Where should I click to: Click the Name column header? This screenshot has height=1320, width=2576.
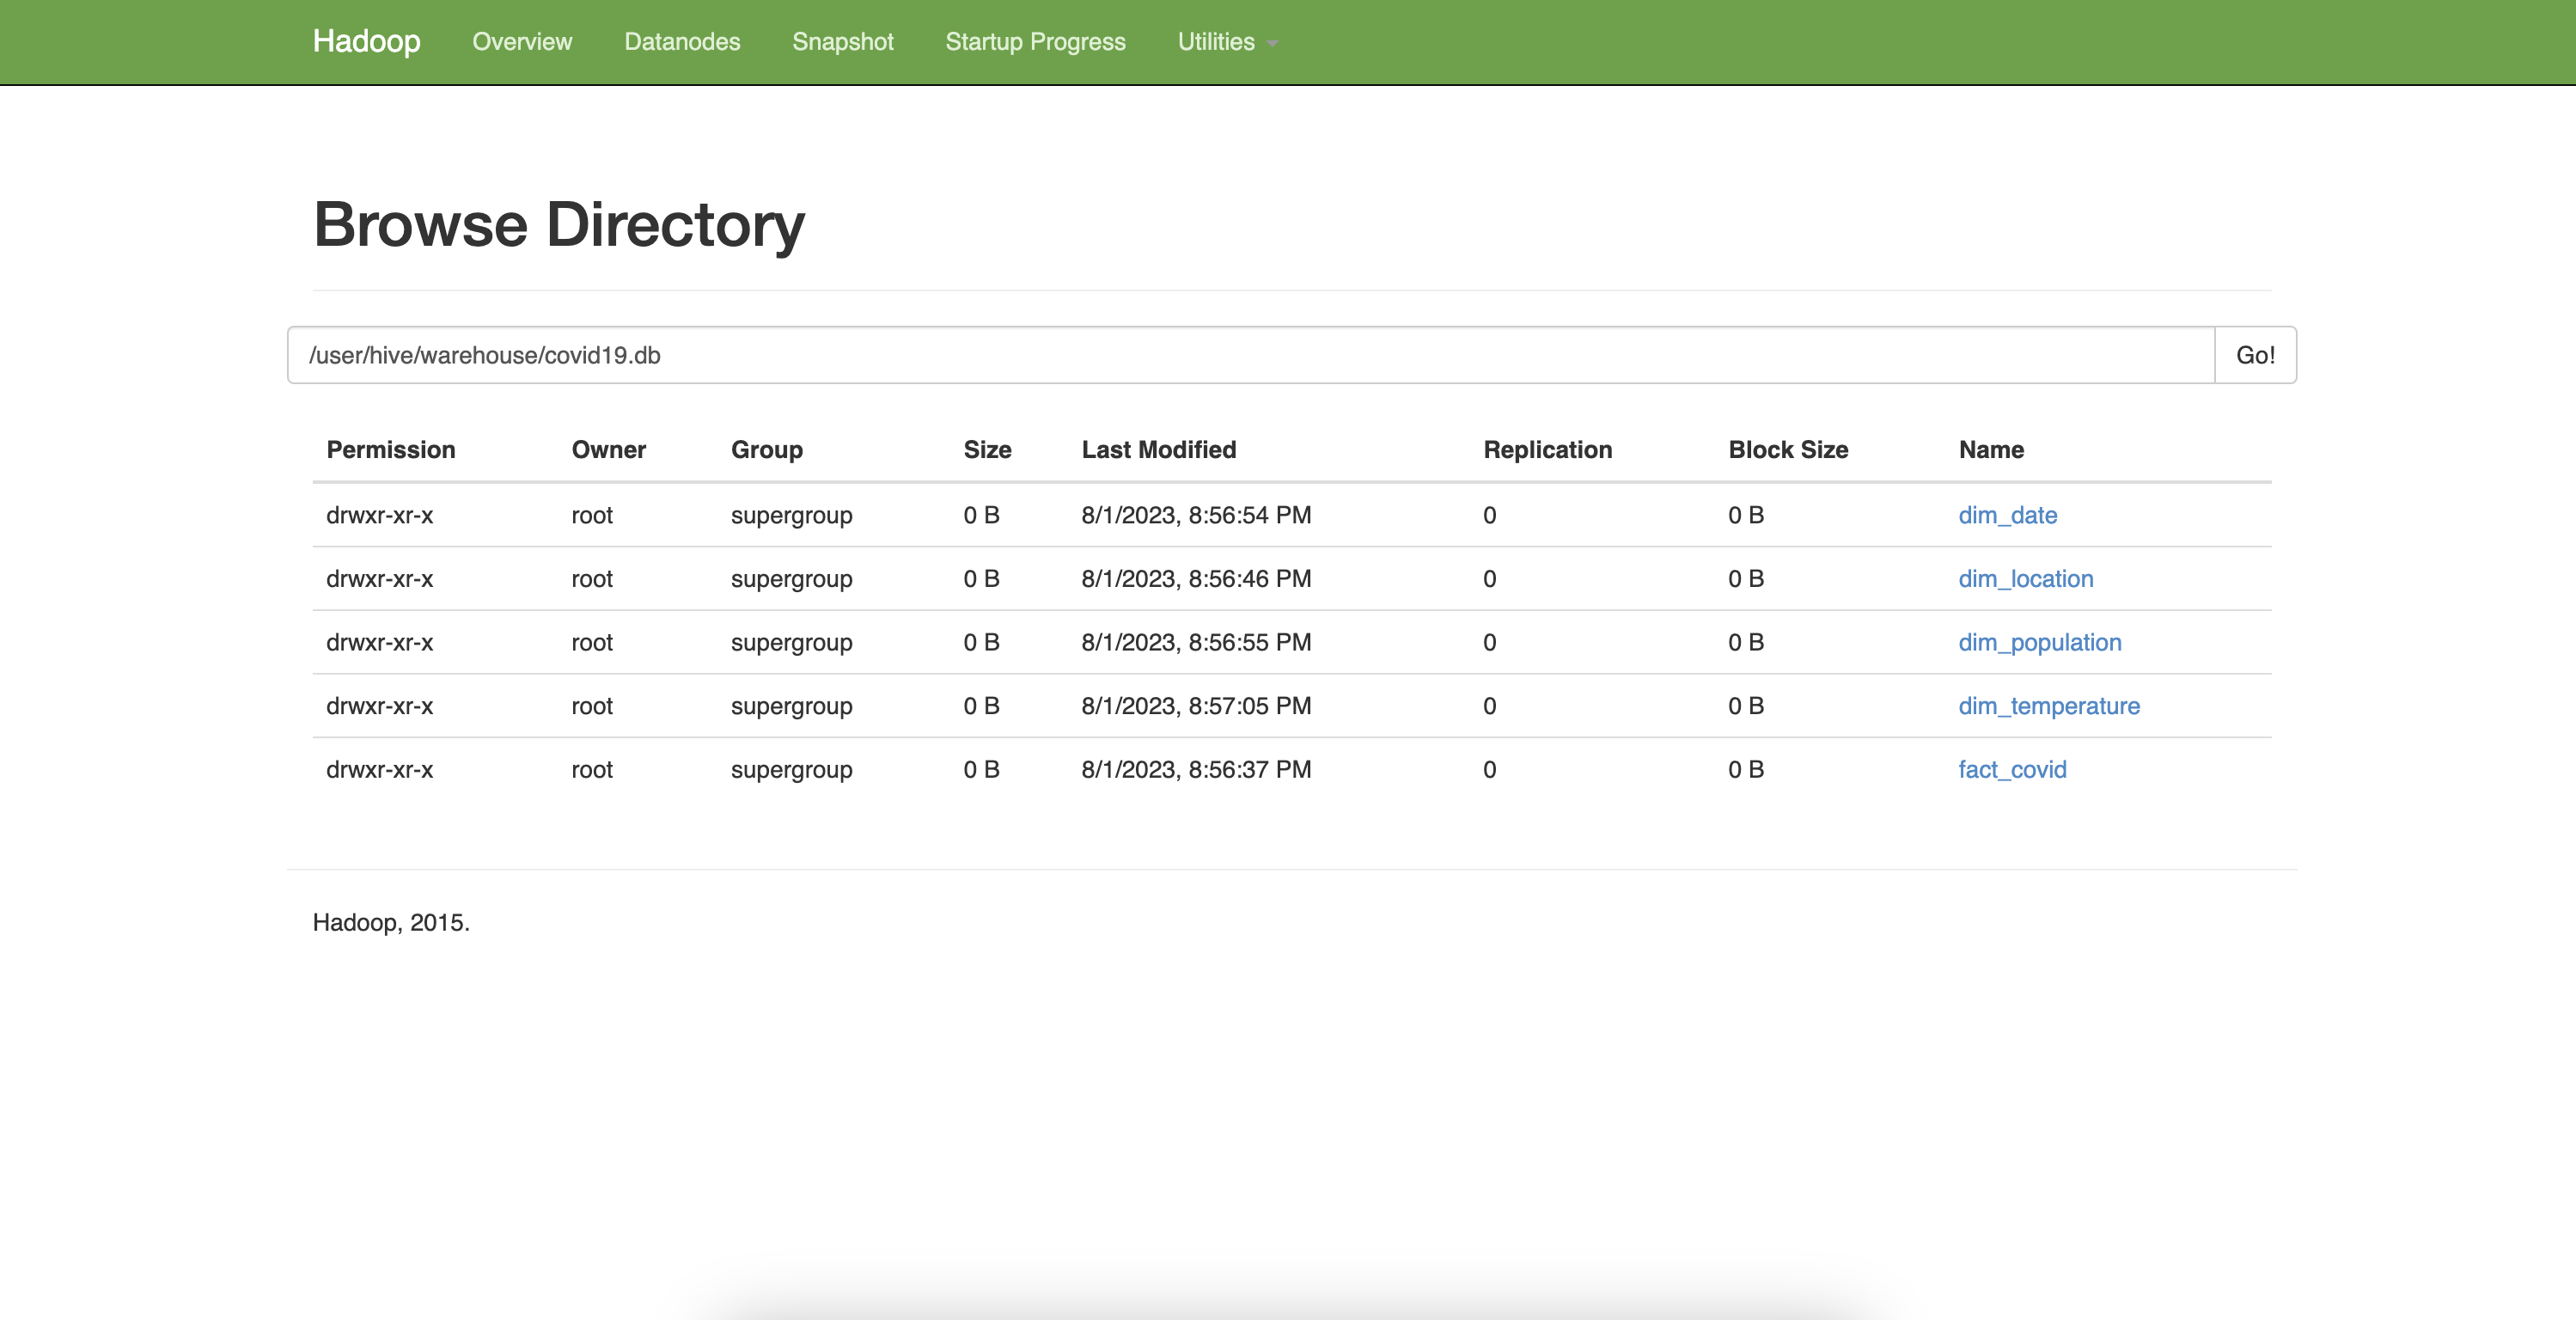pyautogui.click(x=1991, y=449)
